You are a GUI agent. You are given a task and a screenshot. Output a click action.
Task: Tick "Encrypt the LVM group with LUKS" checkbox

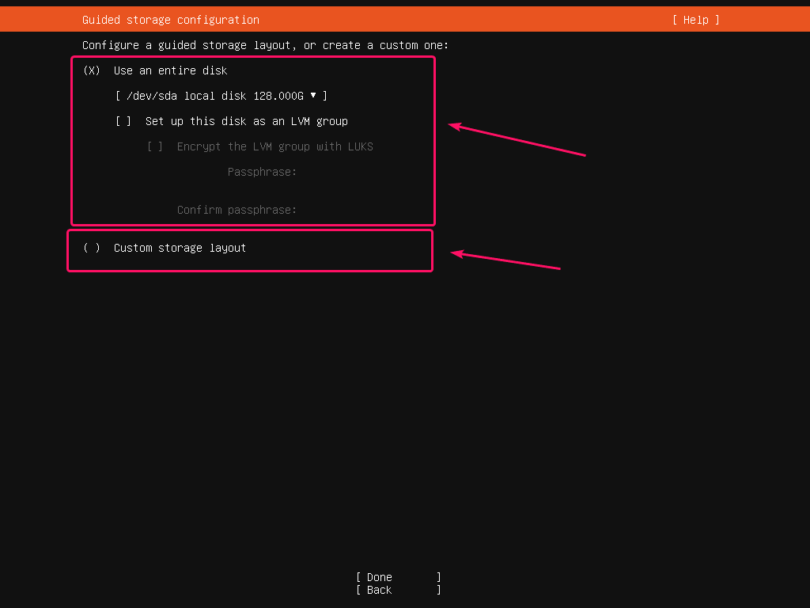155,147
